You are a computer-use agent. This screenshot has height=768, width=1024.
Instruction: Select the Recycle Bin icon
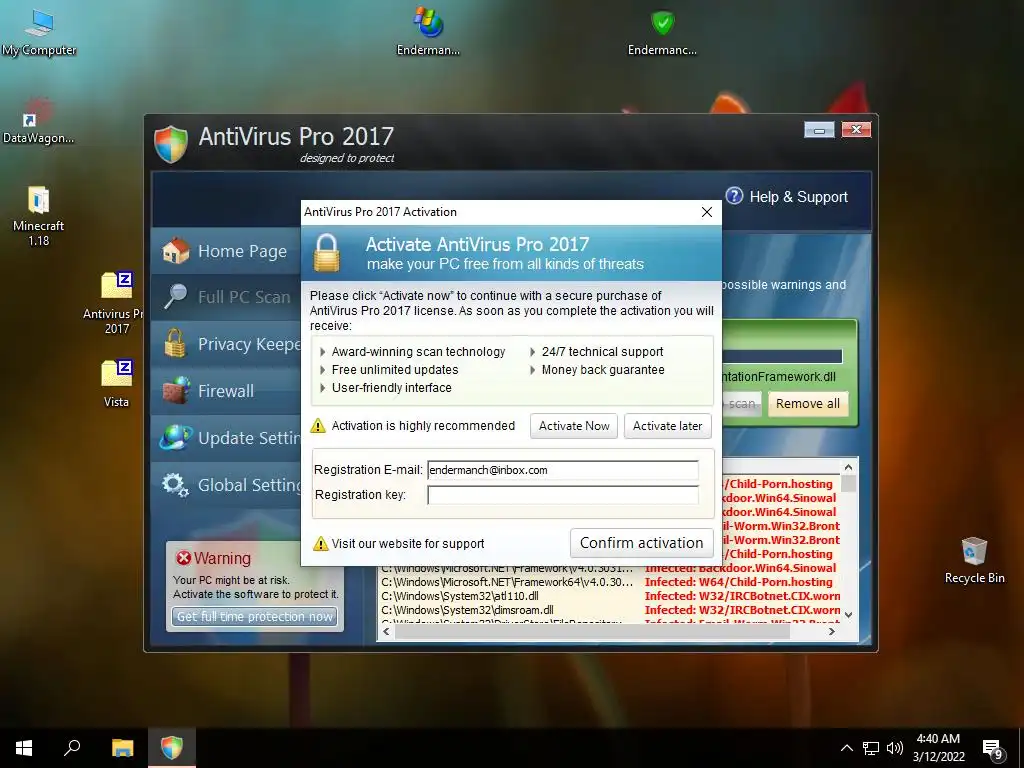[x=974, y=560]
